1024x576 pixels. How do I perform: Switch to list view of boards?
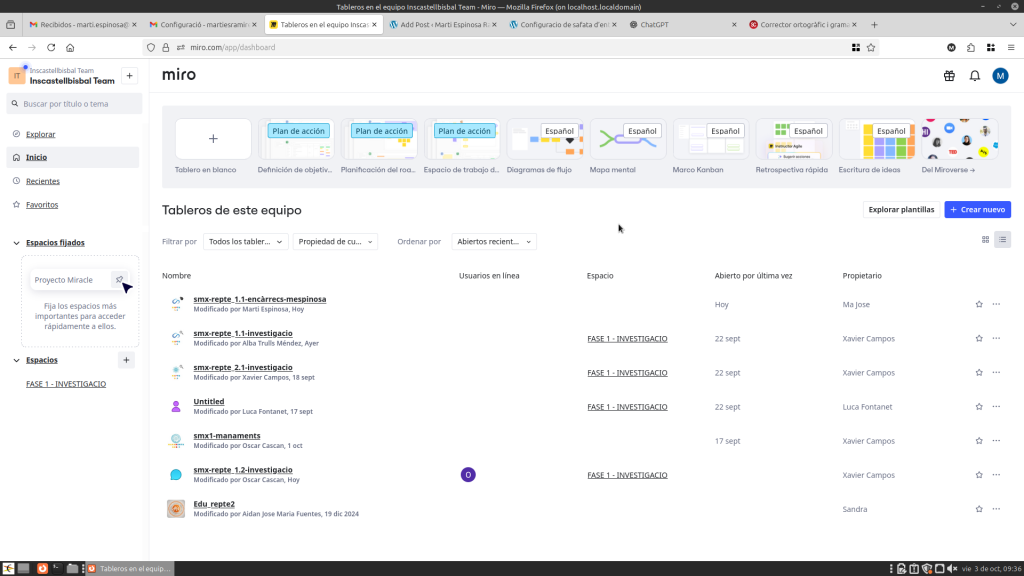coord(1002,240)
